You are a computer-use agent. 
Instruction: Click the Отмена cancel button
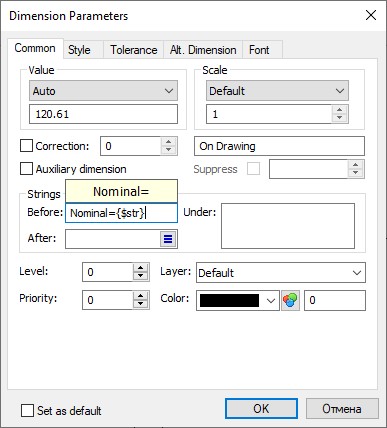tap(342, 409)
